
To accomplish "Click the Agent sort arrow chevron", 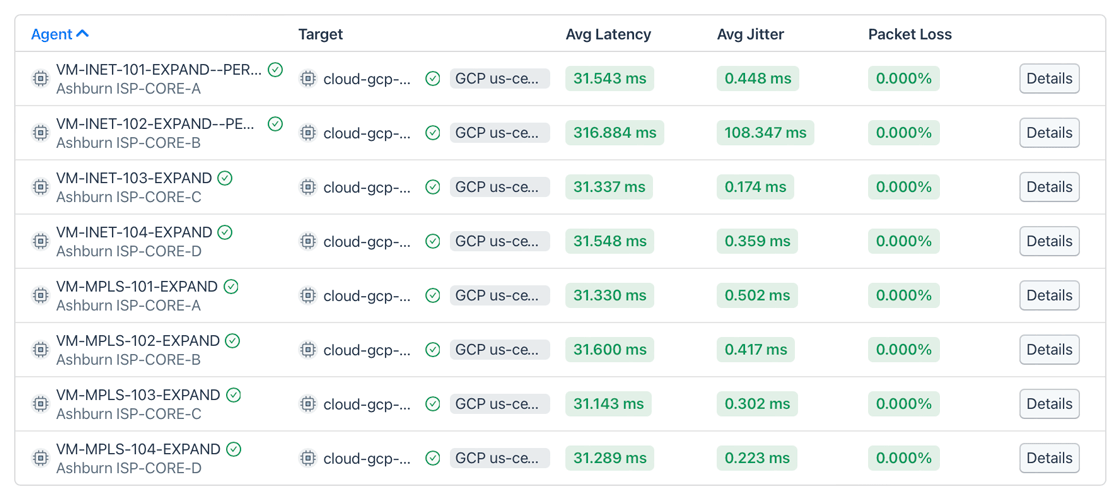I will (83, 34).
